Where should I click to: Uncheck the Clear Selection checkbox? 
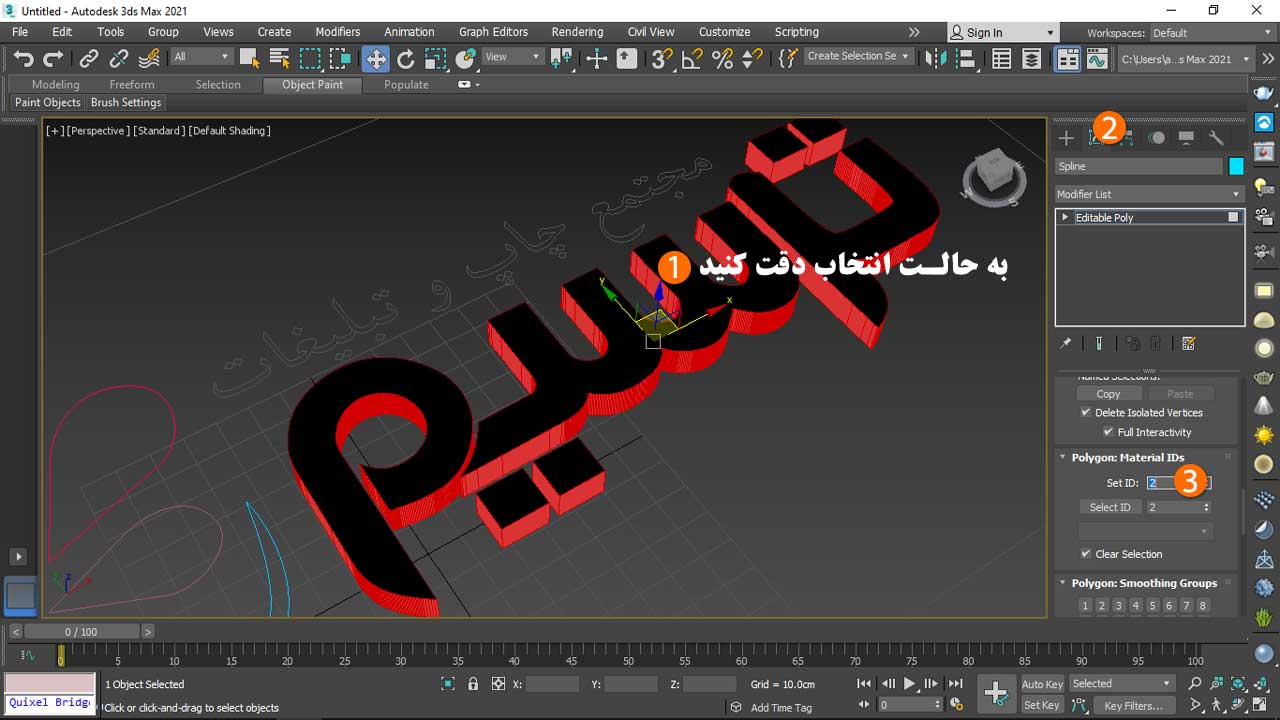coord(1086,554)
